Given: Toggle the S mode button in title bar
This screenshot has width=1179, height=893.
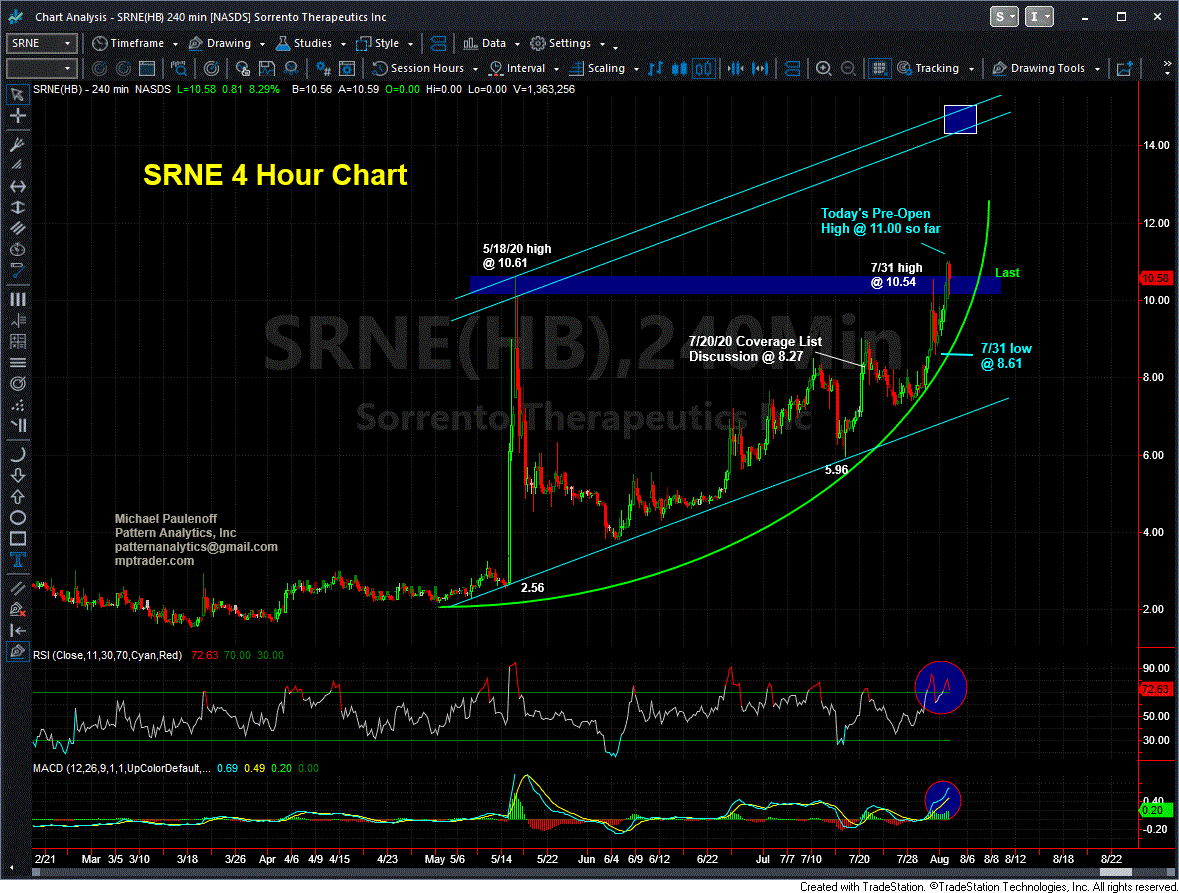Looking at the screenshot, I should tap(1004, 17).
